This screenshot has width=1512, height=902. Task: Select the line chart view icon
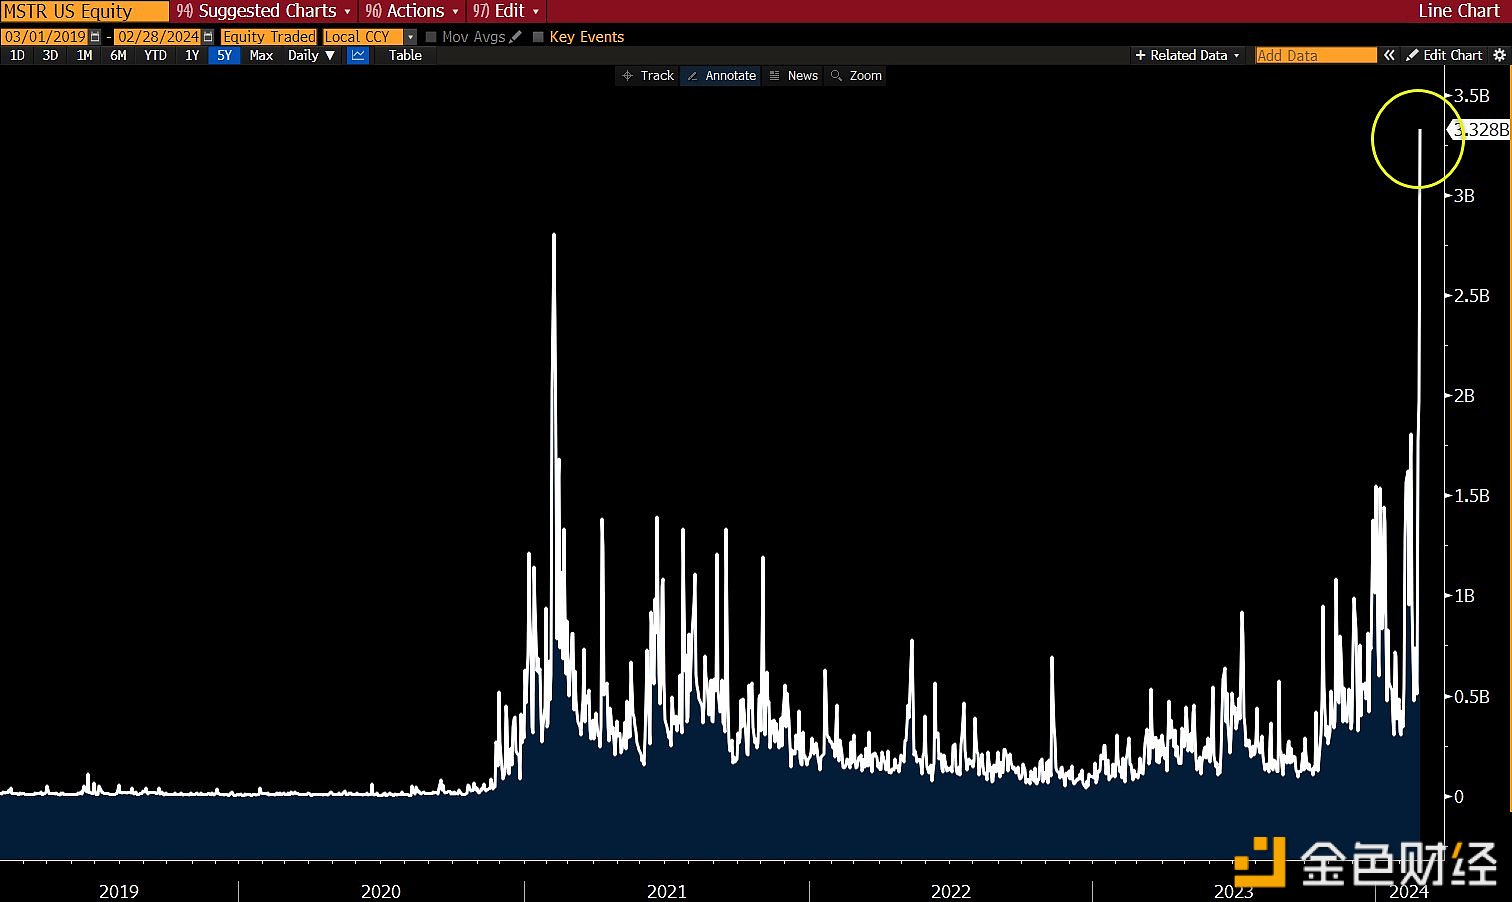point(358,56)
